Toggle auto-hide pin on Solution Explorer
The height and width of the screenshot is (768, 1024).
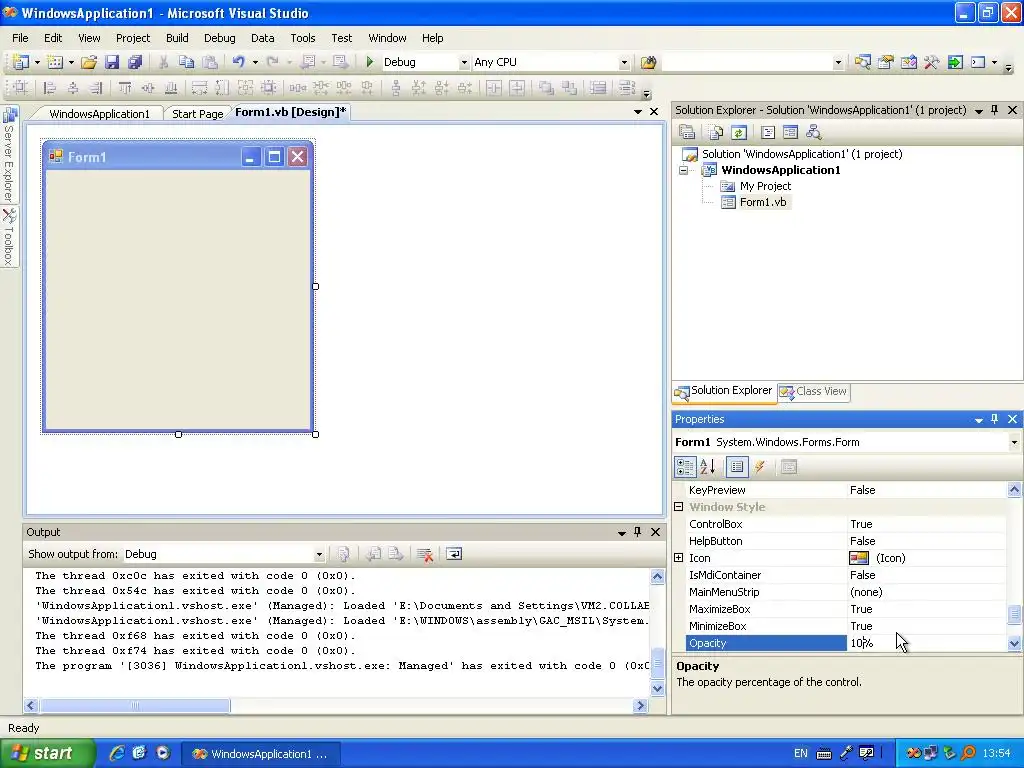(995, 110)
